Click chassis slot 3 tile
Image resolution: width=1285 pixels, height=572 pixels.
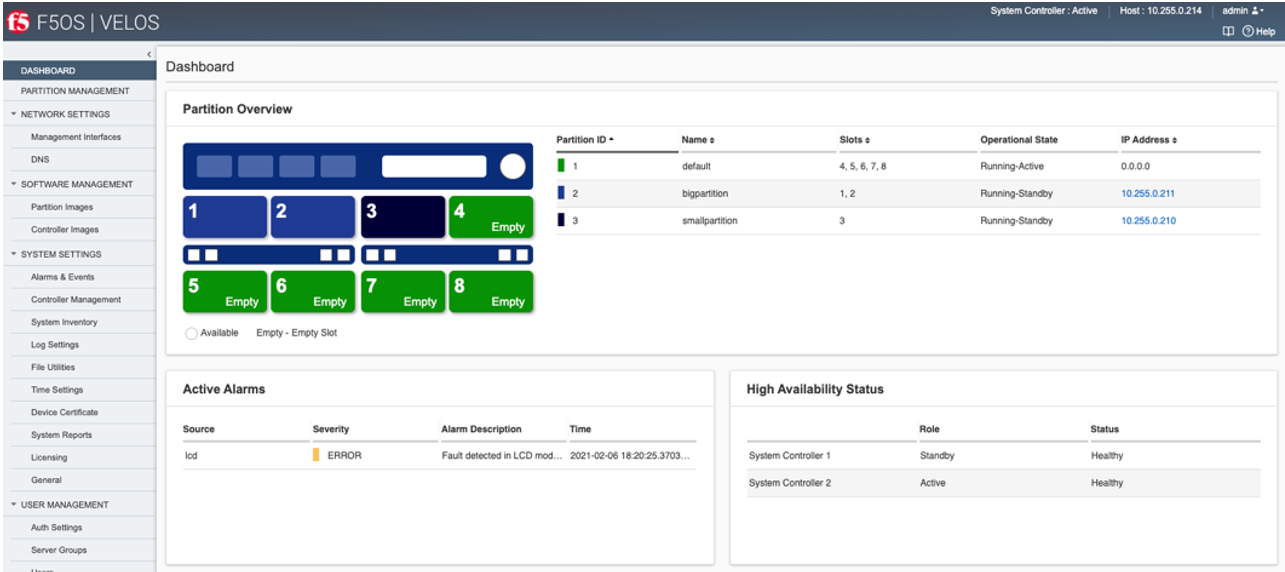(x=403, y=217)
